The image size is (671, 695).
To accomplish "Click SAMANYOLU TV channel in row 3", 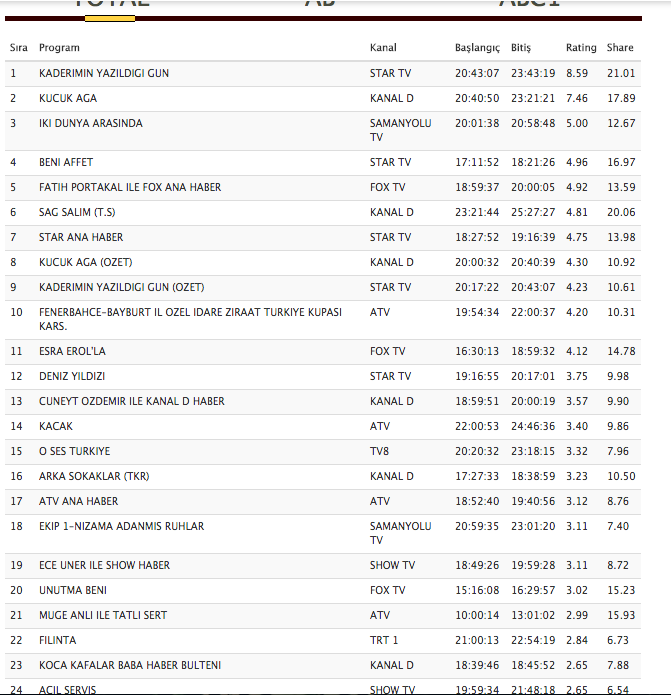I will tap(401, 130).
